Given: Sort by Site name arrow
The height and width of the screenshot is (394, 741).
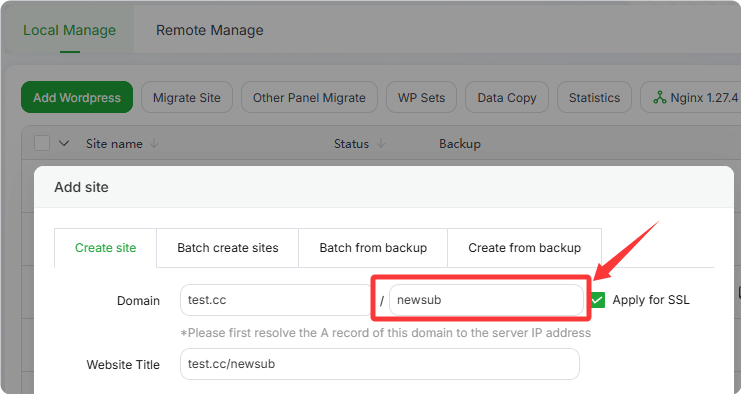Looking at the screenshot, I should tap(154, 144).
